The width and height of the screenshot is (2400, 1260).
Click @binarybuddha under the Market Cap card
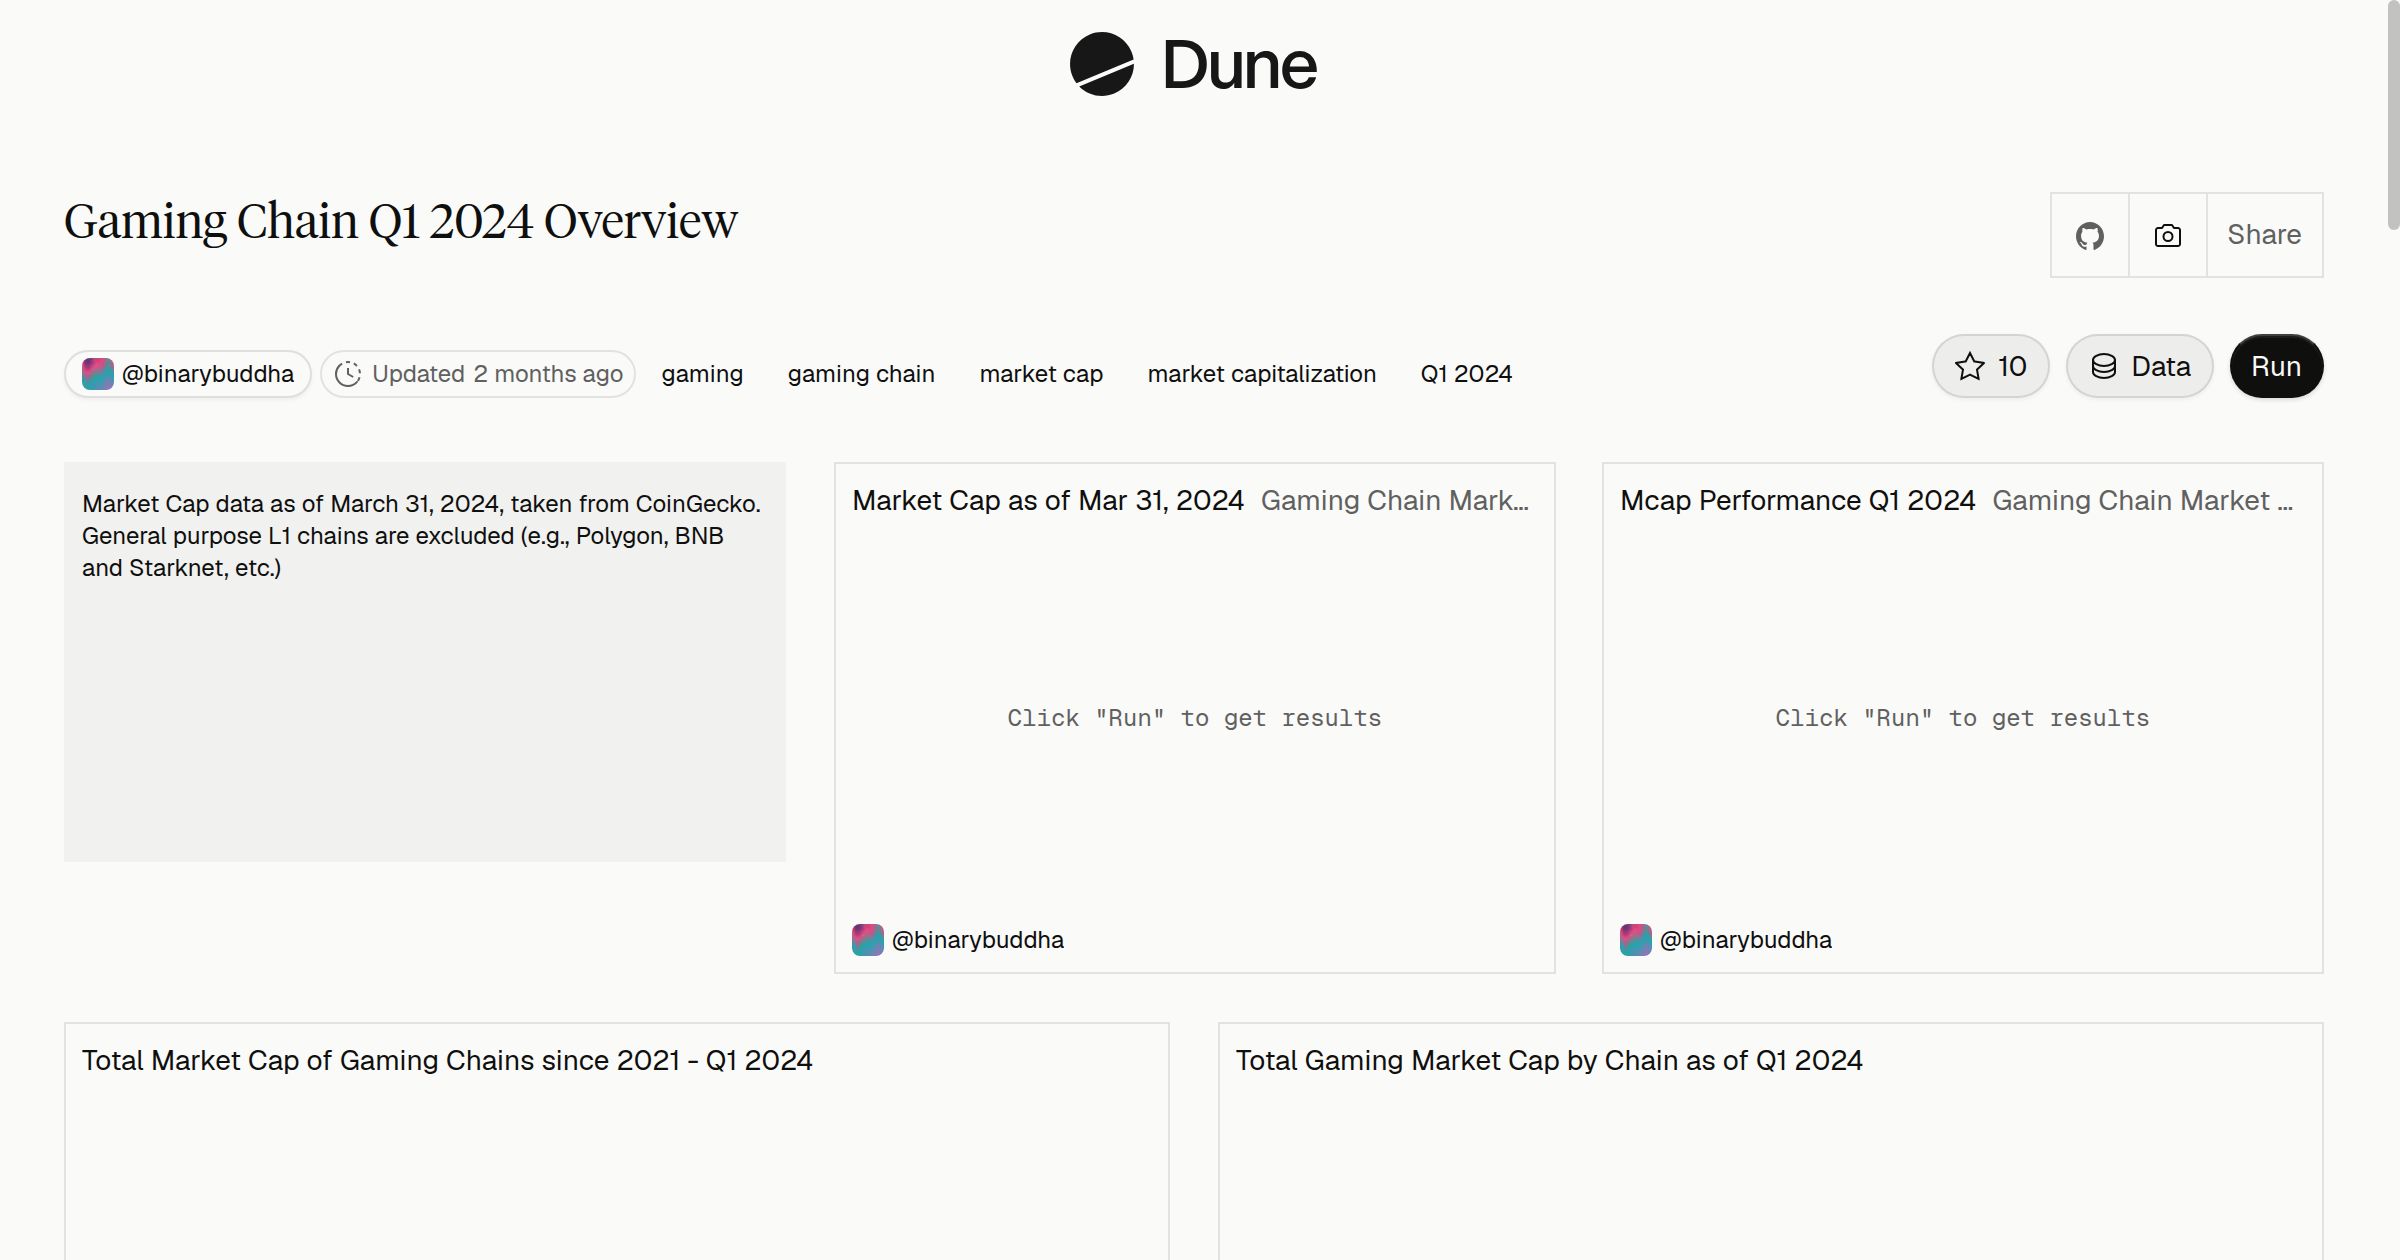pos(977,940)
